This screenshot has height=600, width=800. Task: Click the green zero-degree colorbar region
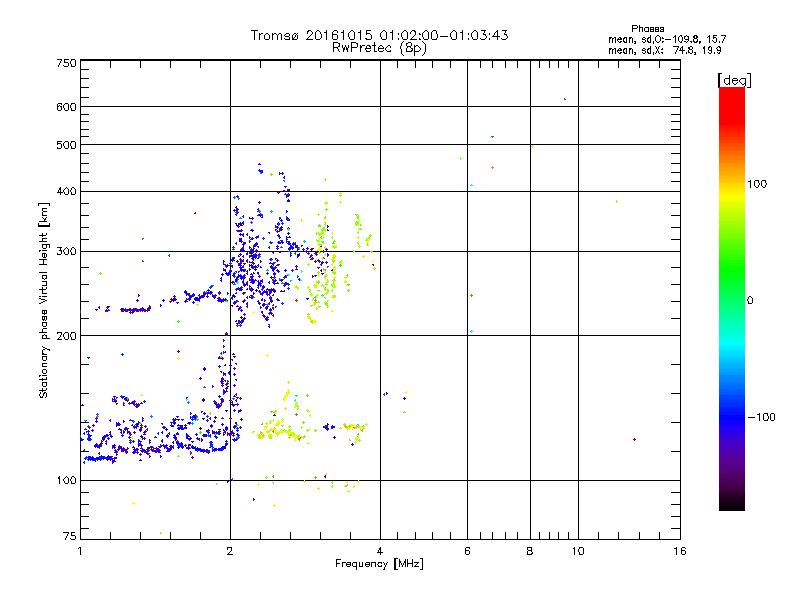click(732, 299)
